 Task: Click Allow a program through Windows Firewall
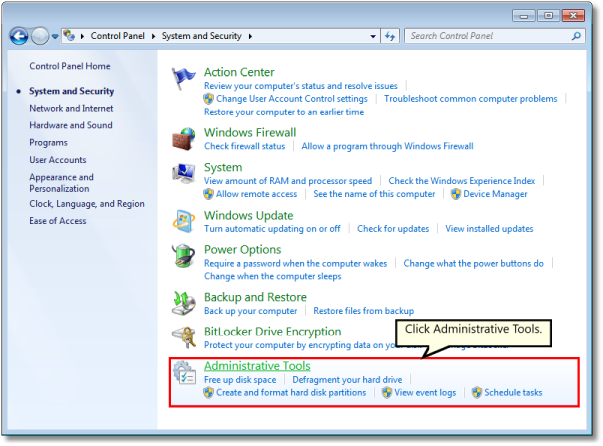tap(387, 146)
